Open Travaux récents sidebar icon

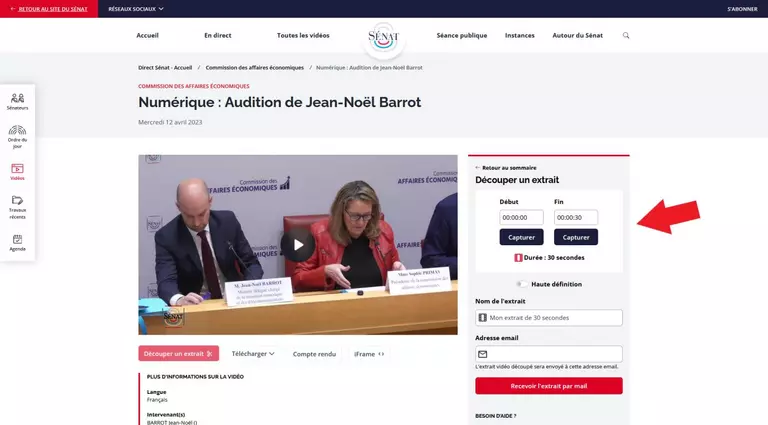(17, 206)
